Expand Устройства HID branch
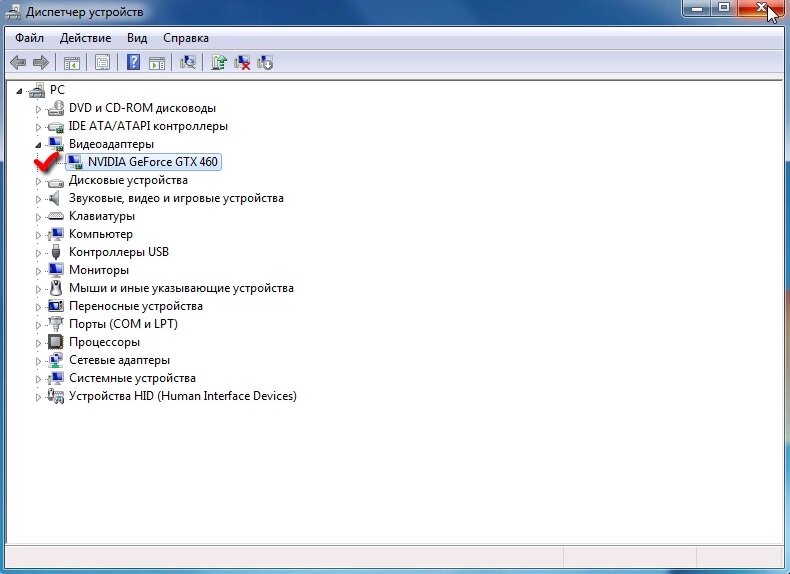The width and height of the screenshot is (790, 574). tap(38, 397)
